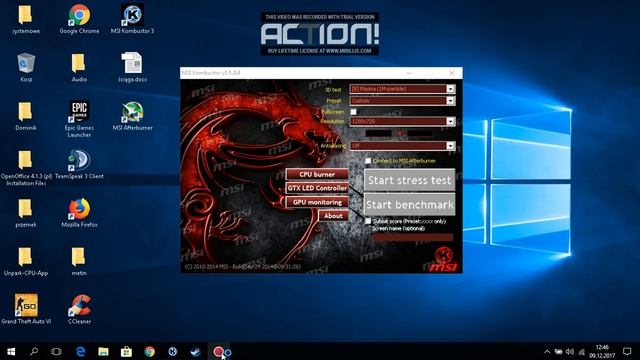Open the Audio folder on desktop
640x360 pixels.
pos(79,67)
